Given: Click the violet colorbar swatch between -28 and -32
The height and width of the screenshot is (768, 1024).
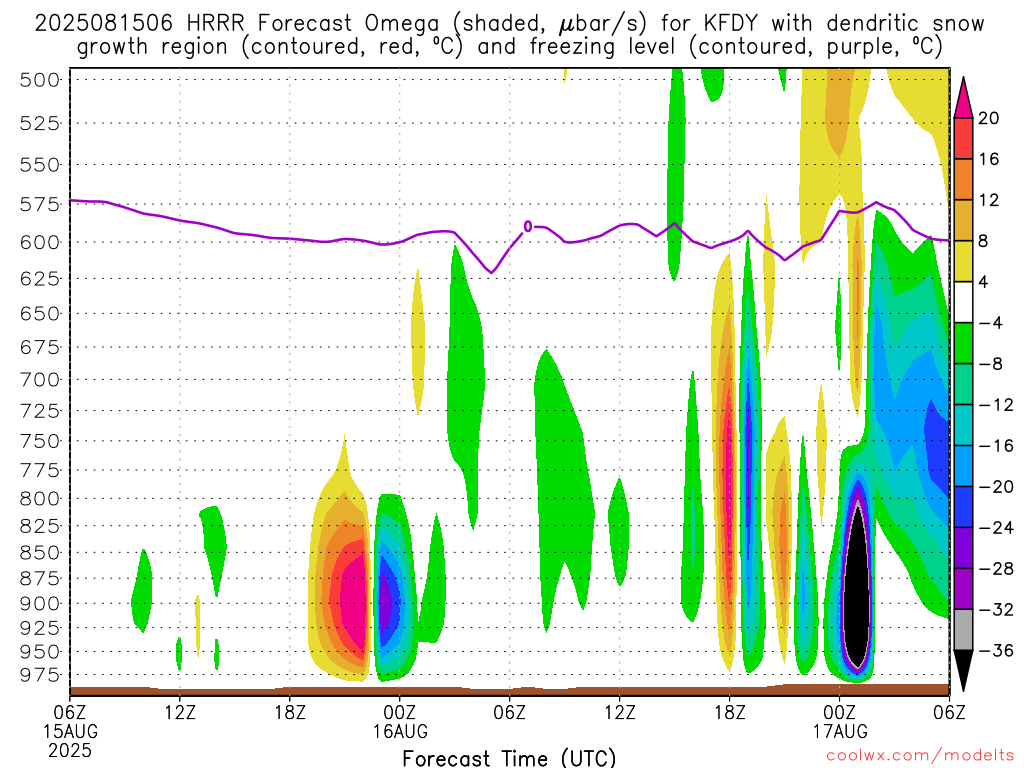Looking at the screenshot, I should point(963,590).
